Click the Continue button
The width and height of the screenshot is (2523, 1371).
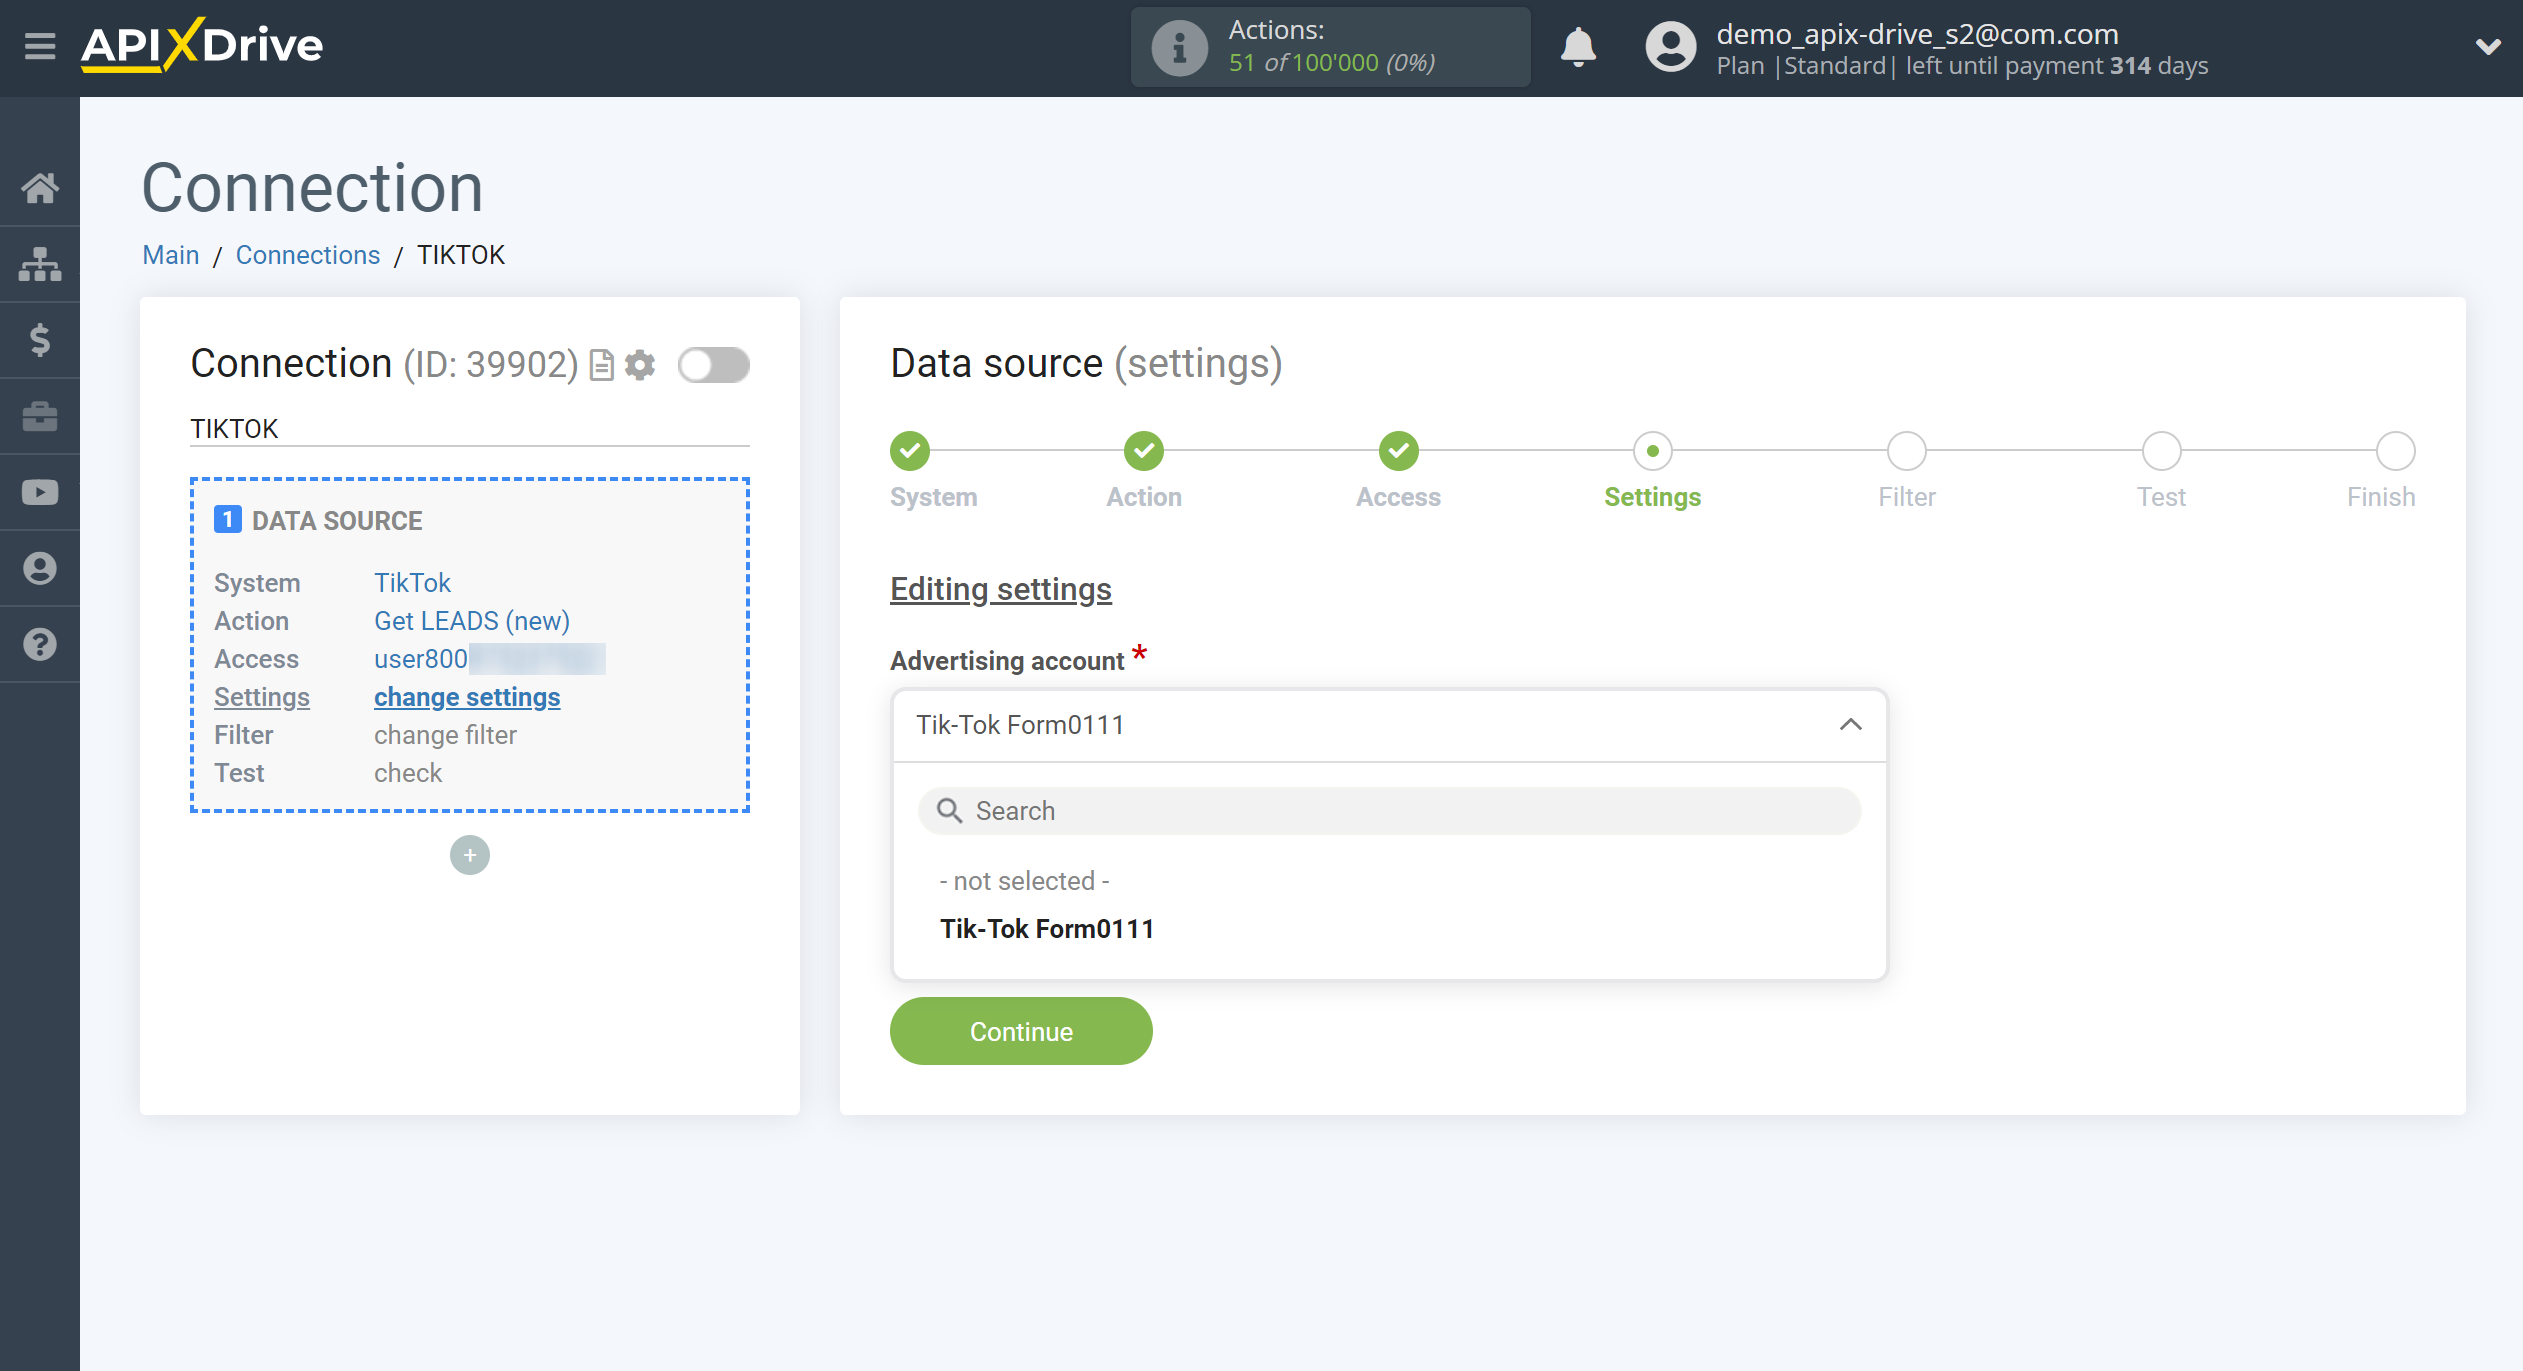click(1019, 1032)
